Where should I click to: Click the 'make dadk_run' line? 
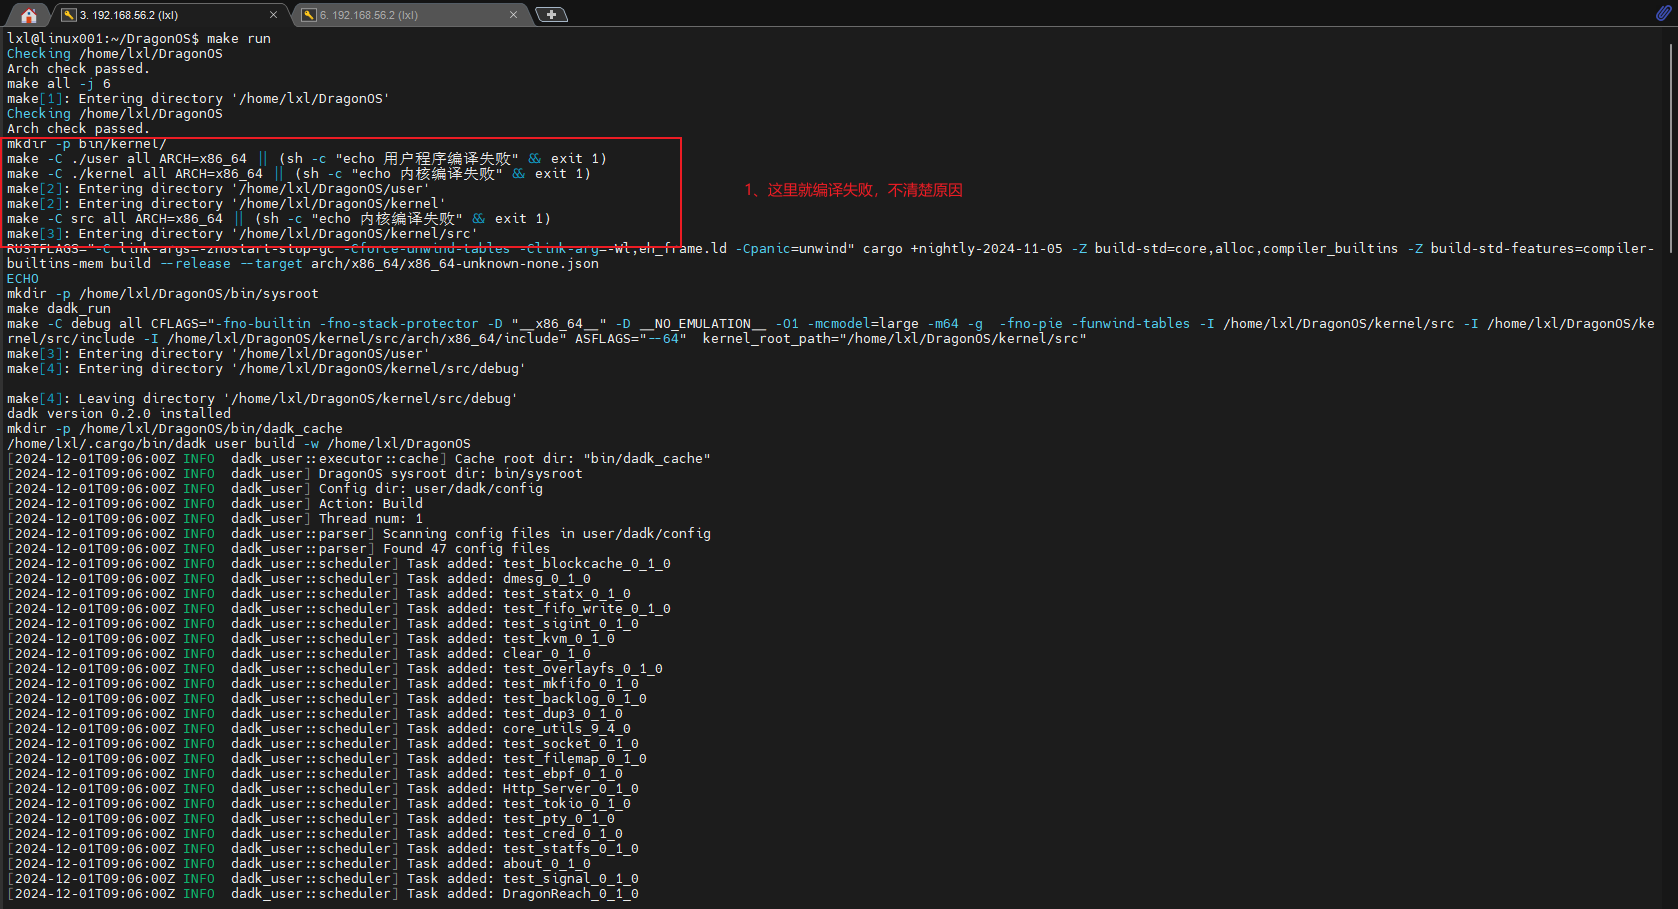pyautogui.click(x=59, y=309)
